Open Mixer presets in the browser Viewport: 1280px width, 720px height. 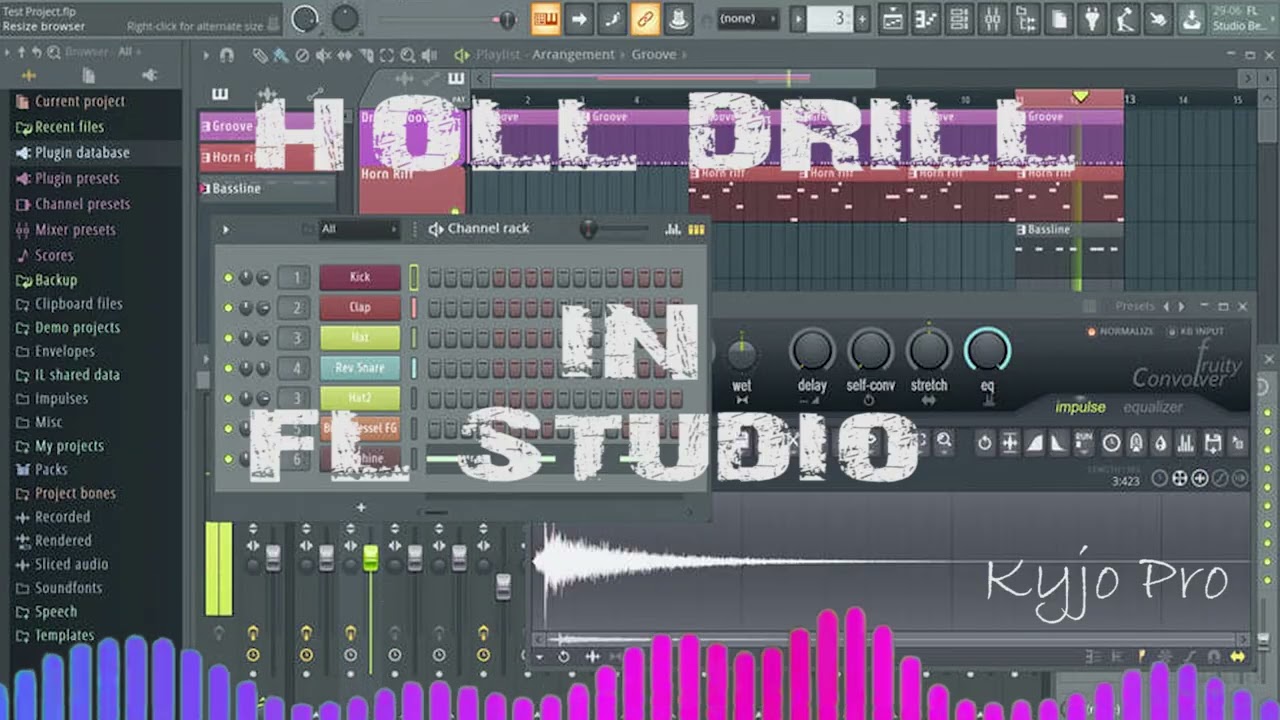tap(65, 230)
